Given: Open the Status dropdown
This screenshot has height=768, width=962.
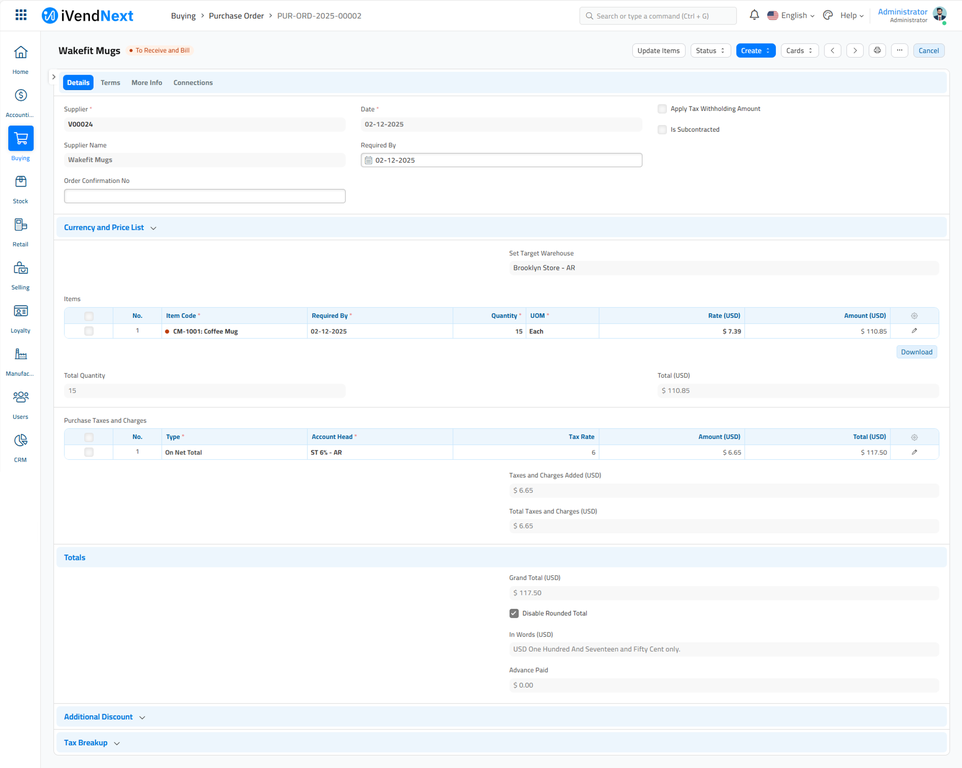Looking at the screenshot, I should click(x=710, y=50).
